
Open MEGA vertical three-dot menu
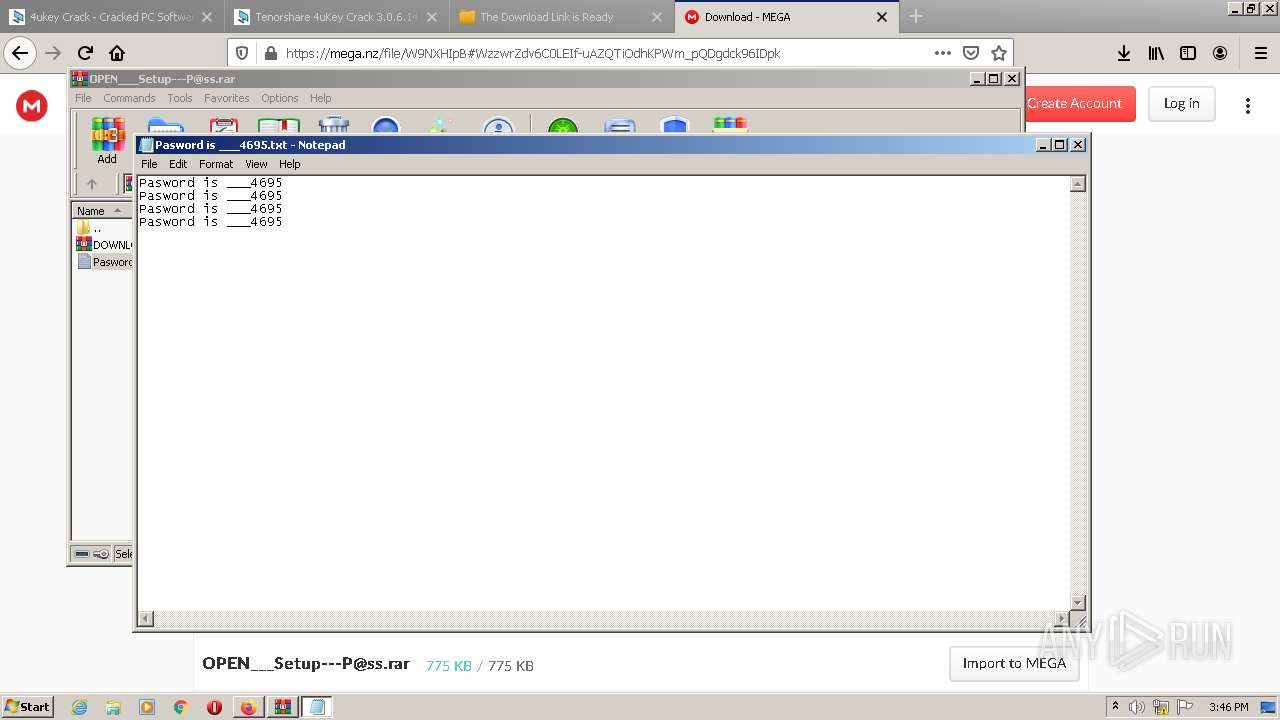coord(1247,105)
